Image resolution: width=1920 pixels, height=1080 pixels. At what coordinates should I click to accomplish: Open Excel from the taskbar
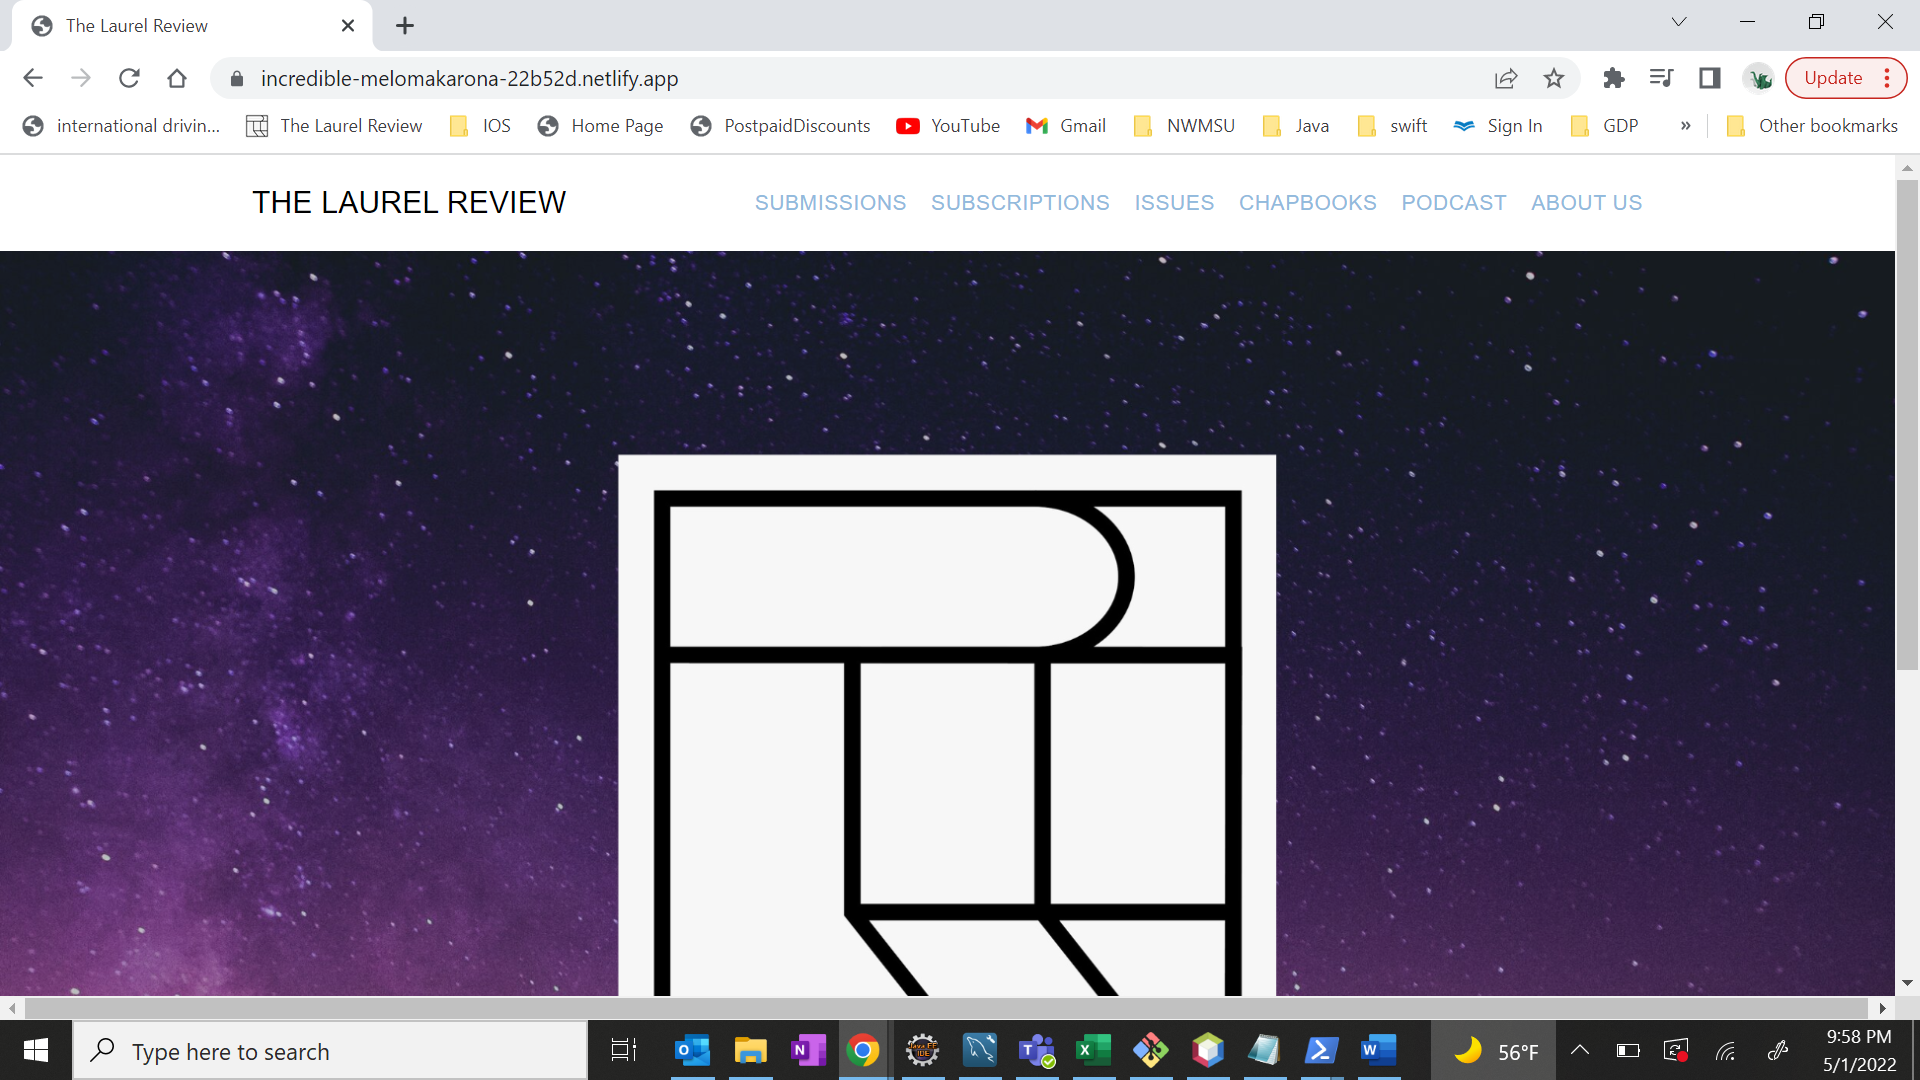tap(1094, 1050)
